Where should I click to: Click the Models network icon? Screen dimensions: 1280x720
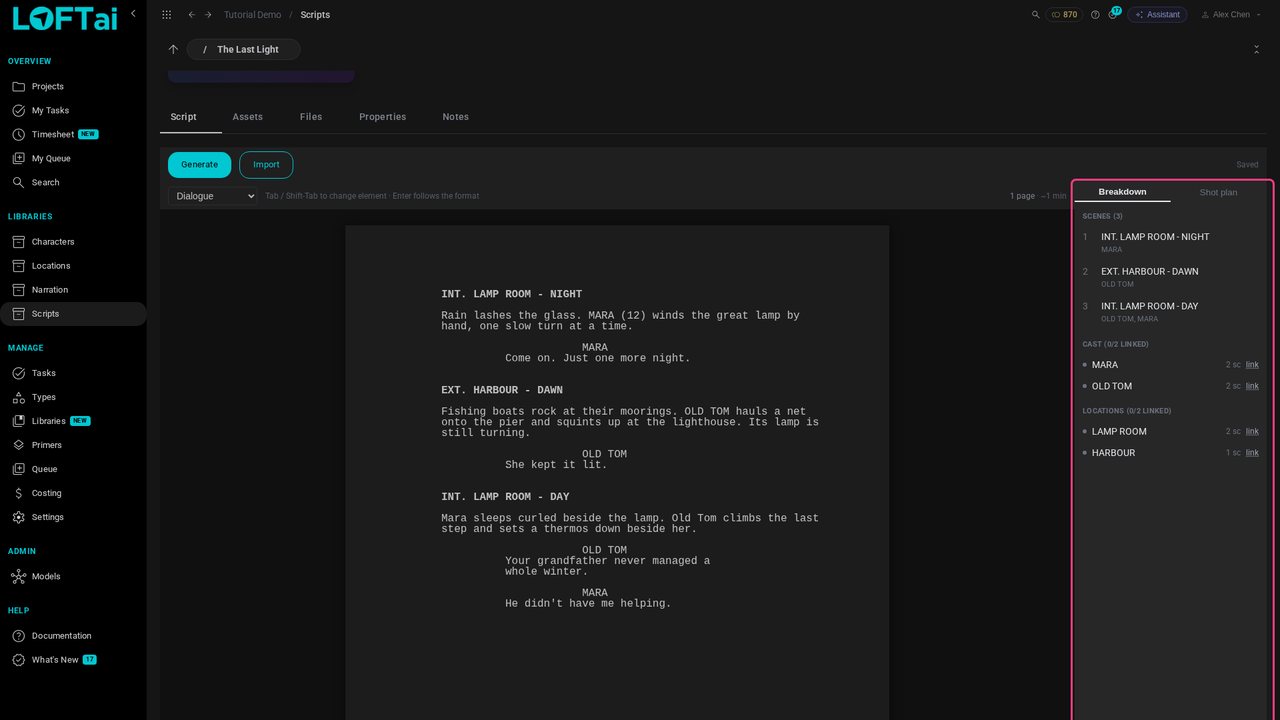tap(18, 577)
